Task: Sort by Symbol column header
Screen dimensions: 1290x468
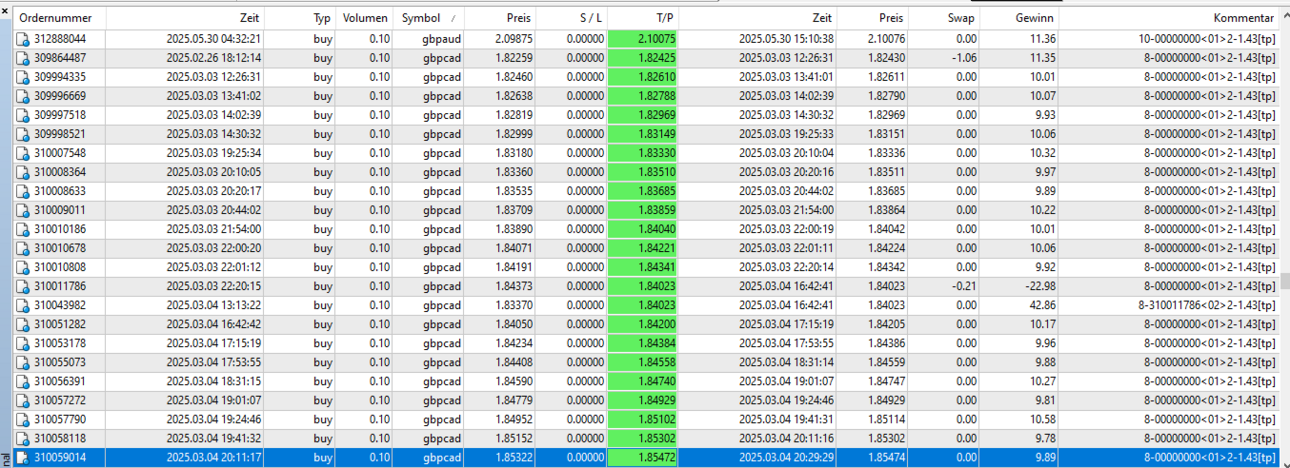Action: pos(428,18)
